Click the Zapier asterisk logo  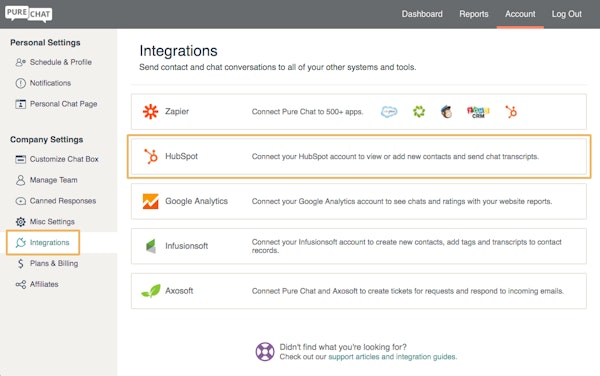tap(150, 112)
